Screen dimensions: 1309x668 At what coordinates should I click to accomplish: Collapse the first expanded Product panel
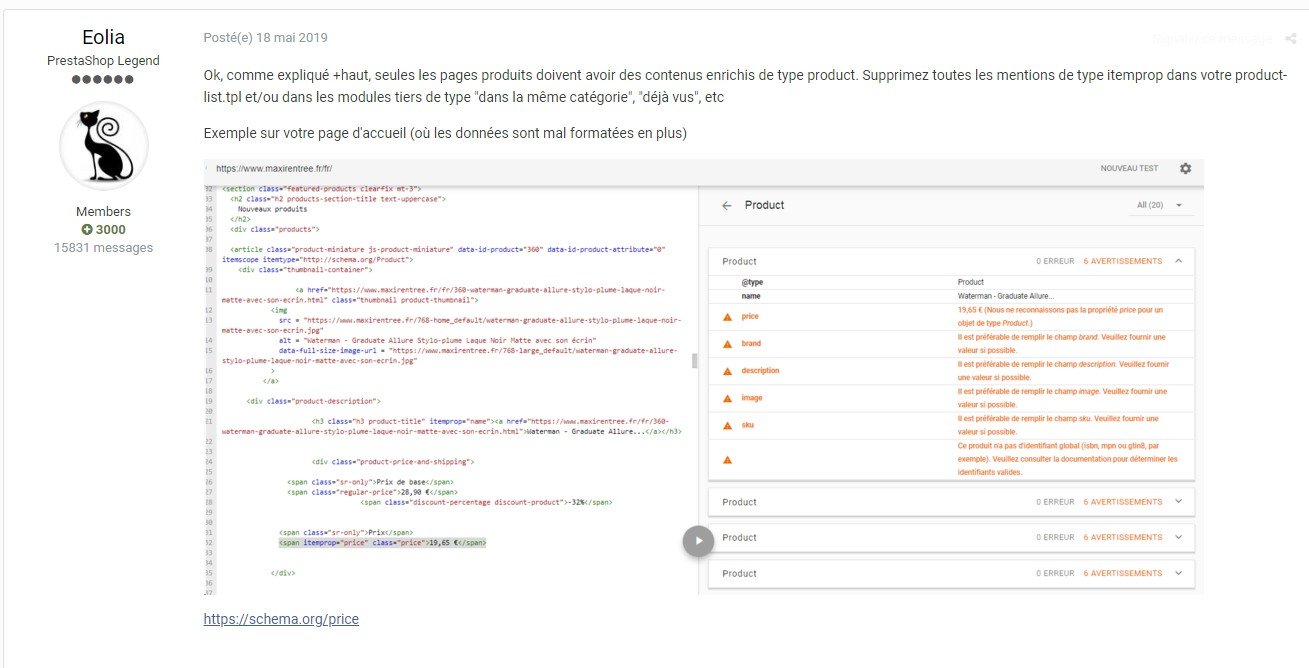point(1178,261)
